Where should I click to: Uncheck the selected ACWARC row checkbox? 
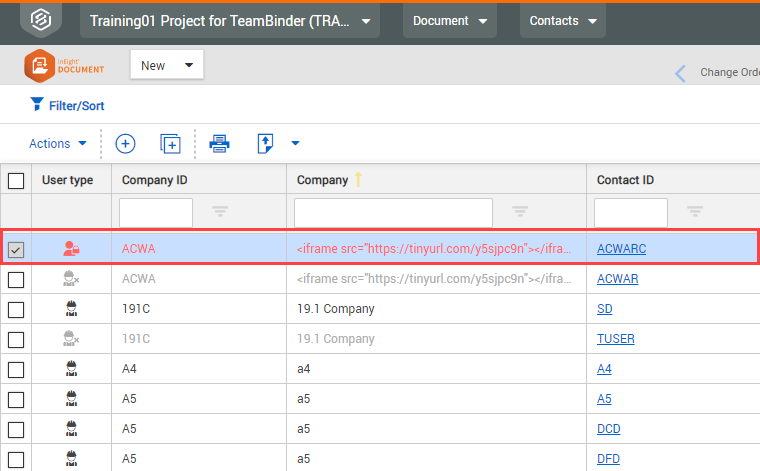tap(16, 250)
